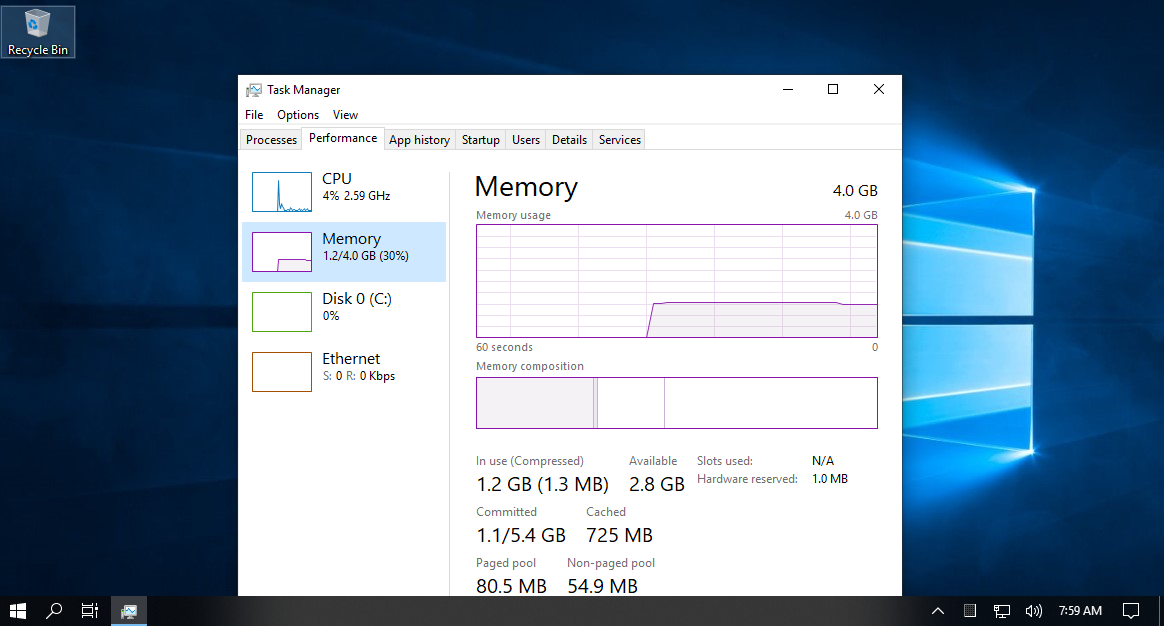Viewport: 1164px width, 626px height.
Task: Open the network tray icon
Action: [1001, 611]
